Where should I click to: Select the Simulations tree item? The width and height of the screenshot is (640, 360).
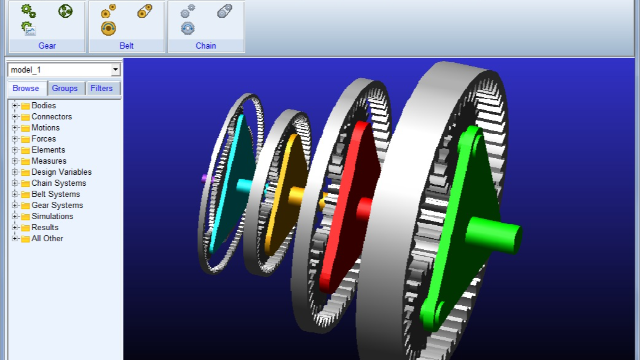pos(52,216)
